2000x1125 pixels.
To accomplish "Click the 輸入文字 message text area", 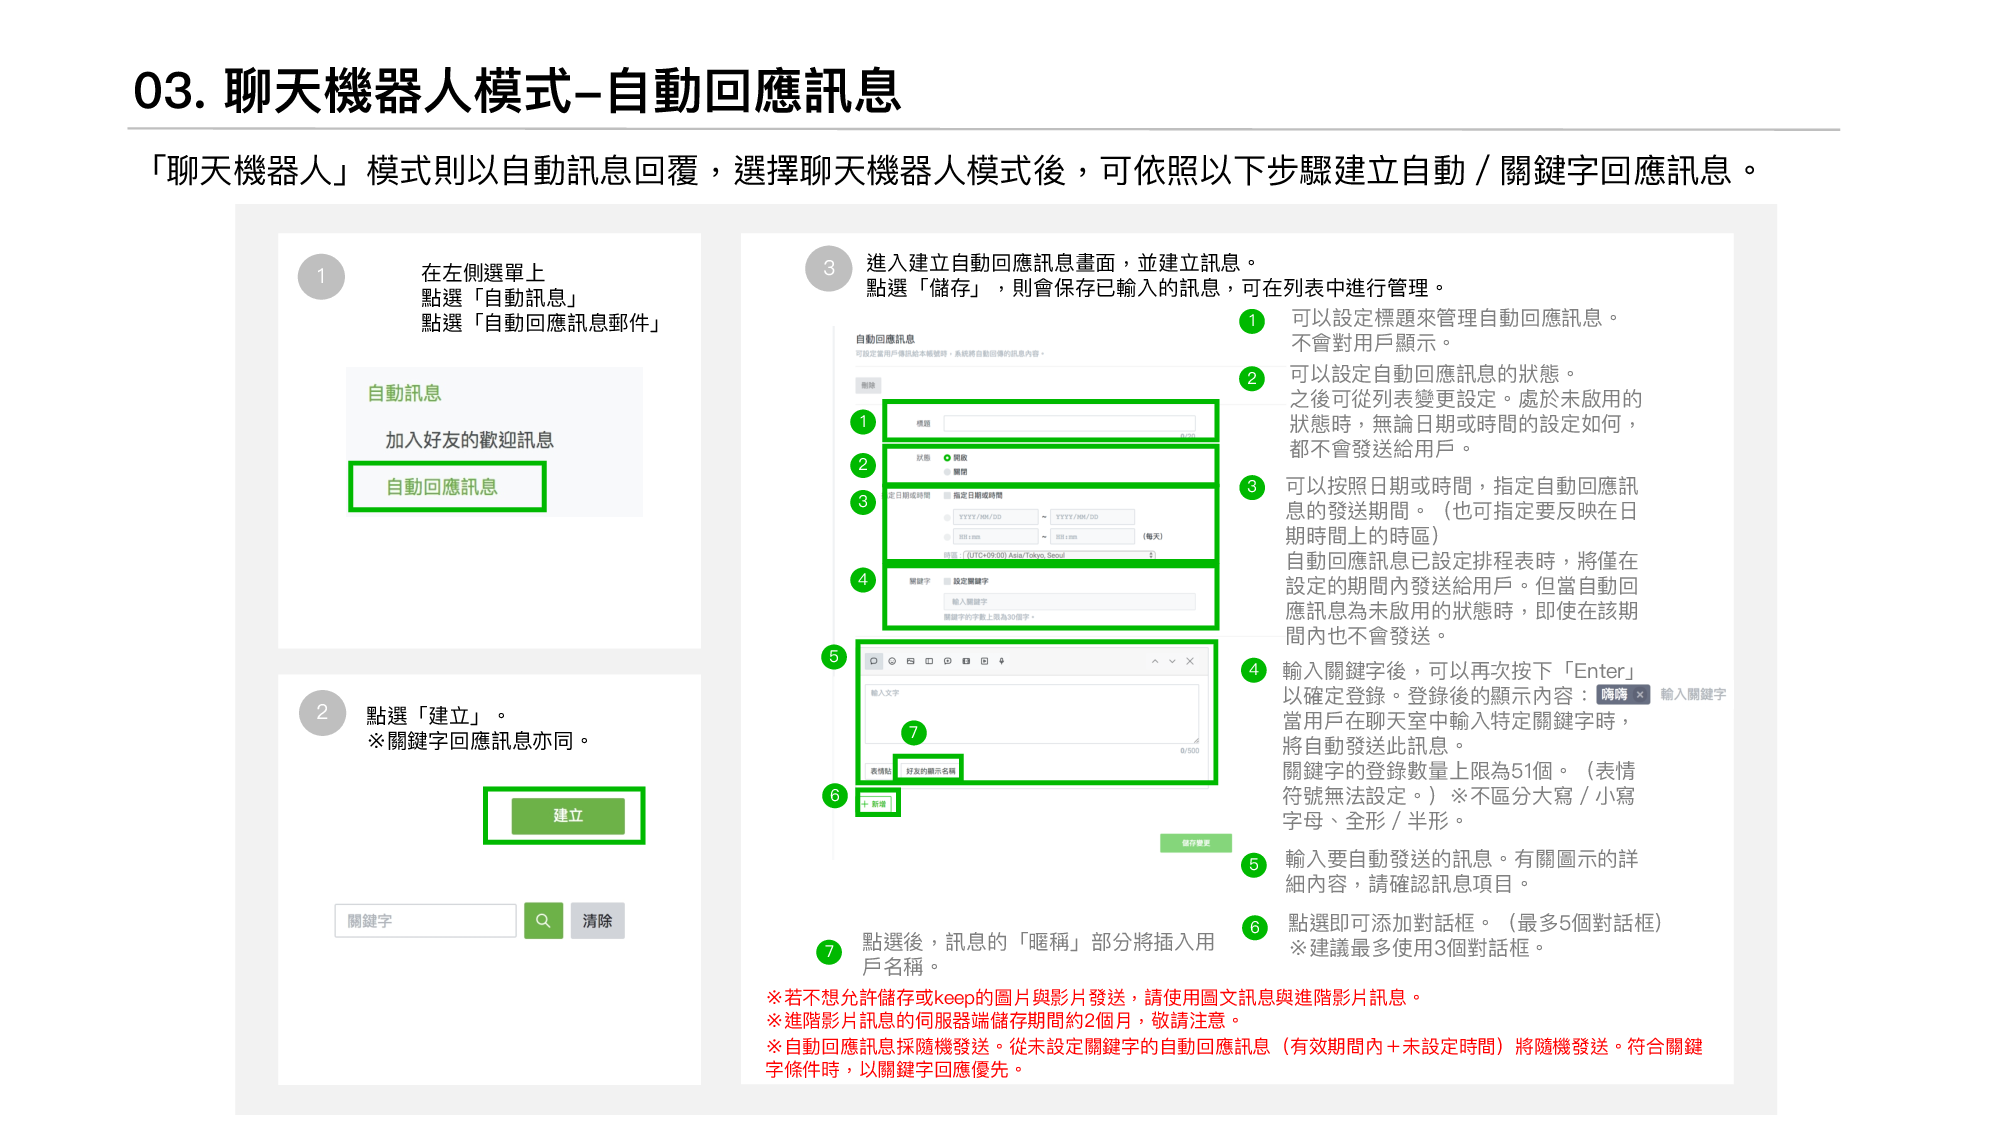I will pos(1032,713).
